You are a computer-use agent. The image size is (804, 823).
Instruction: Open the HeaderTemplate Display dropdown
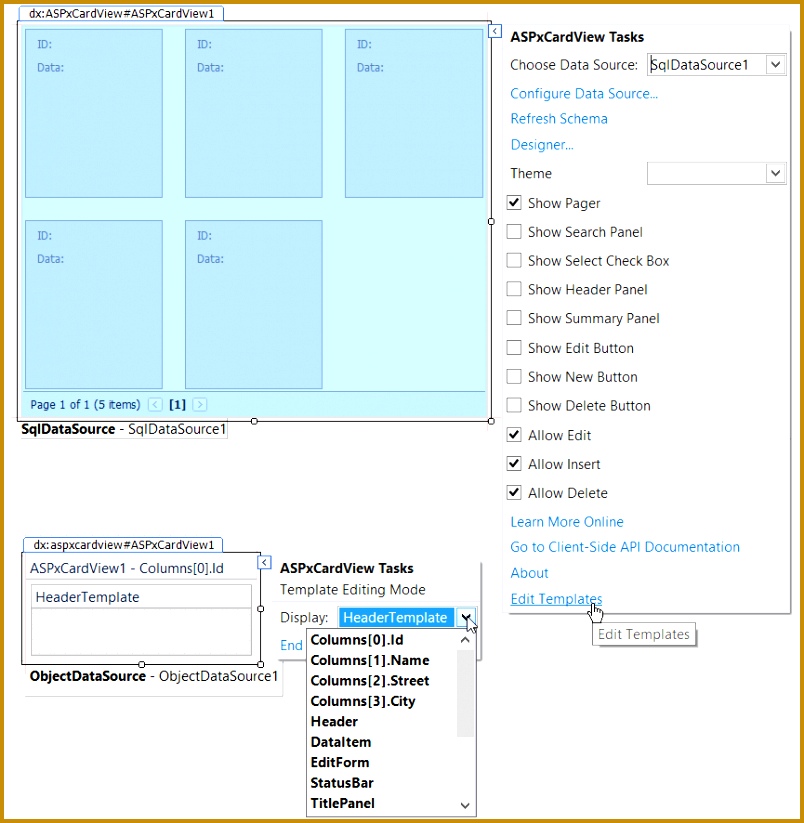point(465,617)
